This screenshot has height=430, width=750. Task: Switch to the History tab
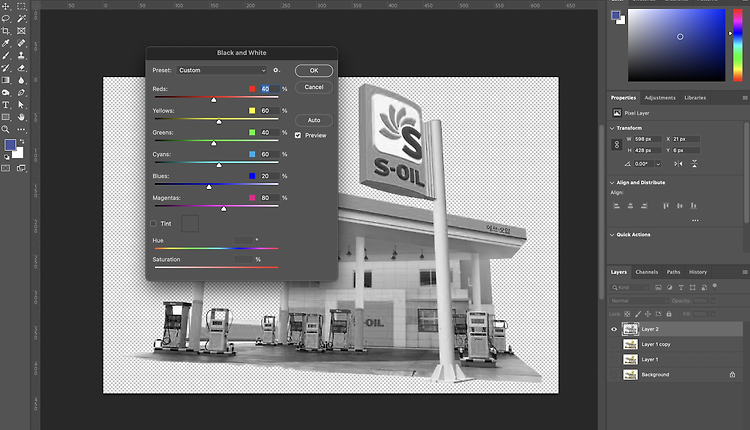pyautogui.click(x=698, y=272)
